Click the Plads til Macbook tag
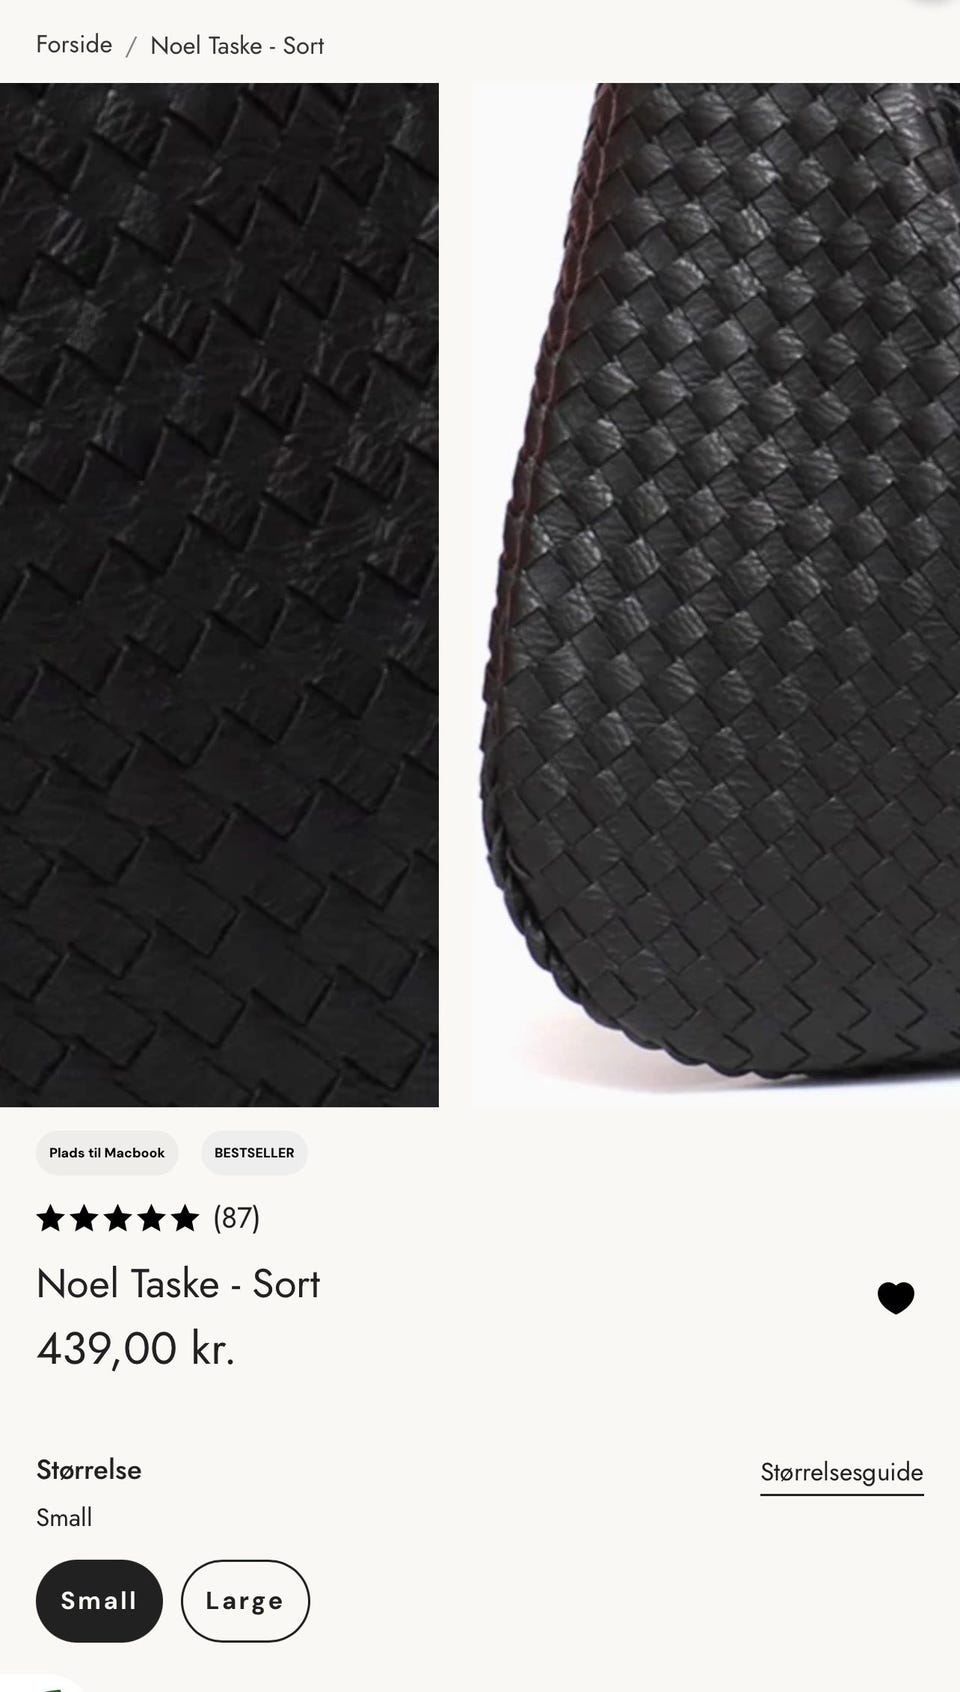 pos(107,1153)
